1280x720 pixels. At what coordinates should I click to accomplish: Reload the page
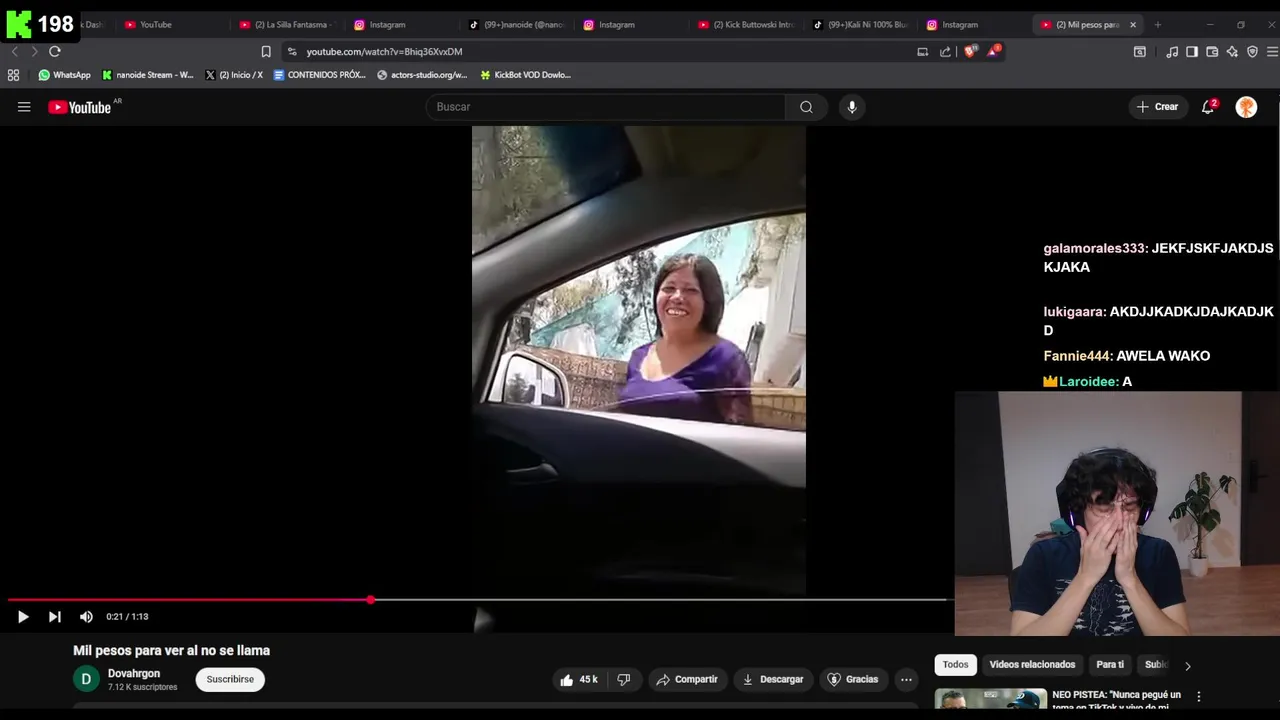(55, 51)
